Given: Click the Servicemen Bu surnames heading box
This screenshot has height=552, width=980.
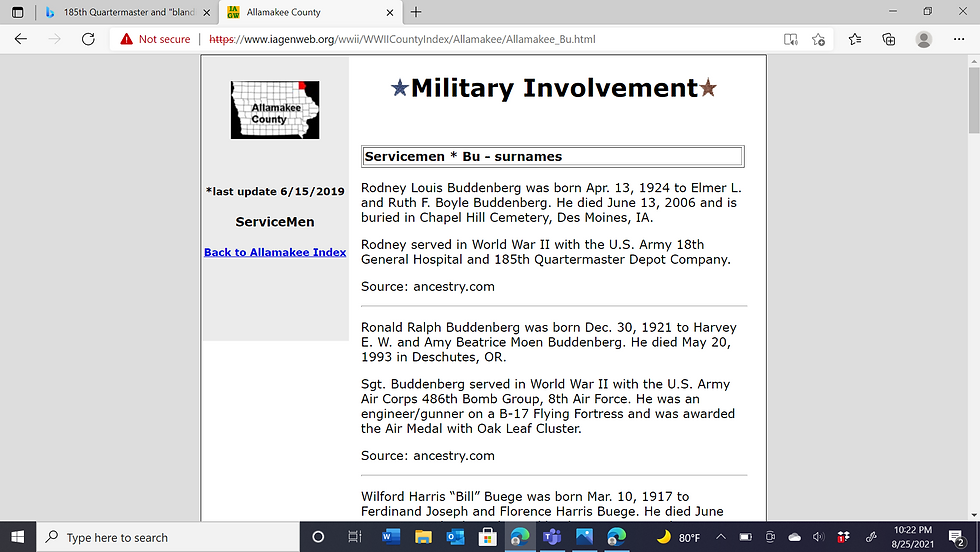Looking at the screenshot, I should (552, 156).
